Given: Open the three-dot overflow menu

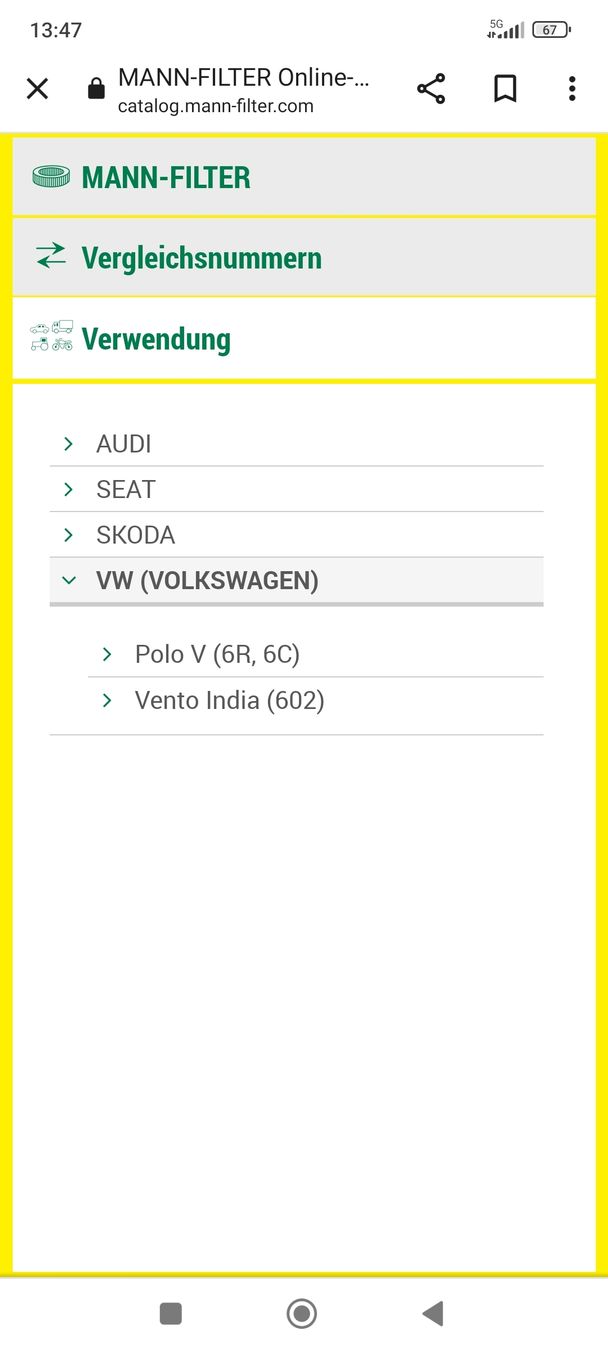Looking at the screenshot, I should pyautogui.click(x=572, y=89).
